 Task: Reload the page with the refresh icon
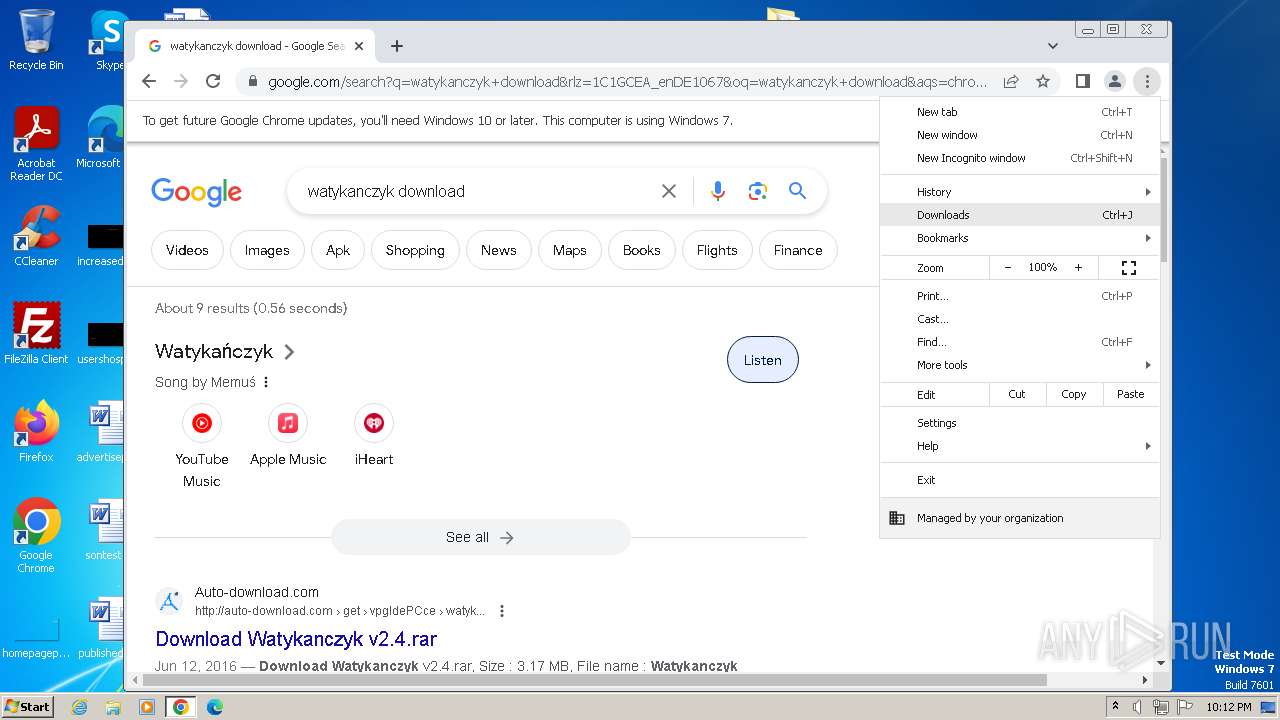(x=213, y=81)
